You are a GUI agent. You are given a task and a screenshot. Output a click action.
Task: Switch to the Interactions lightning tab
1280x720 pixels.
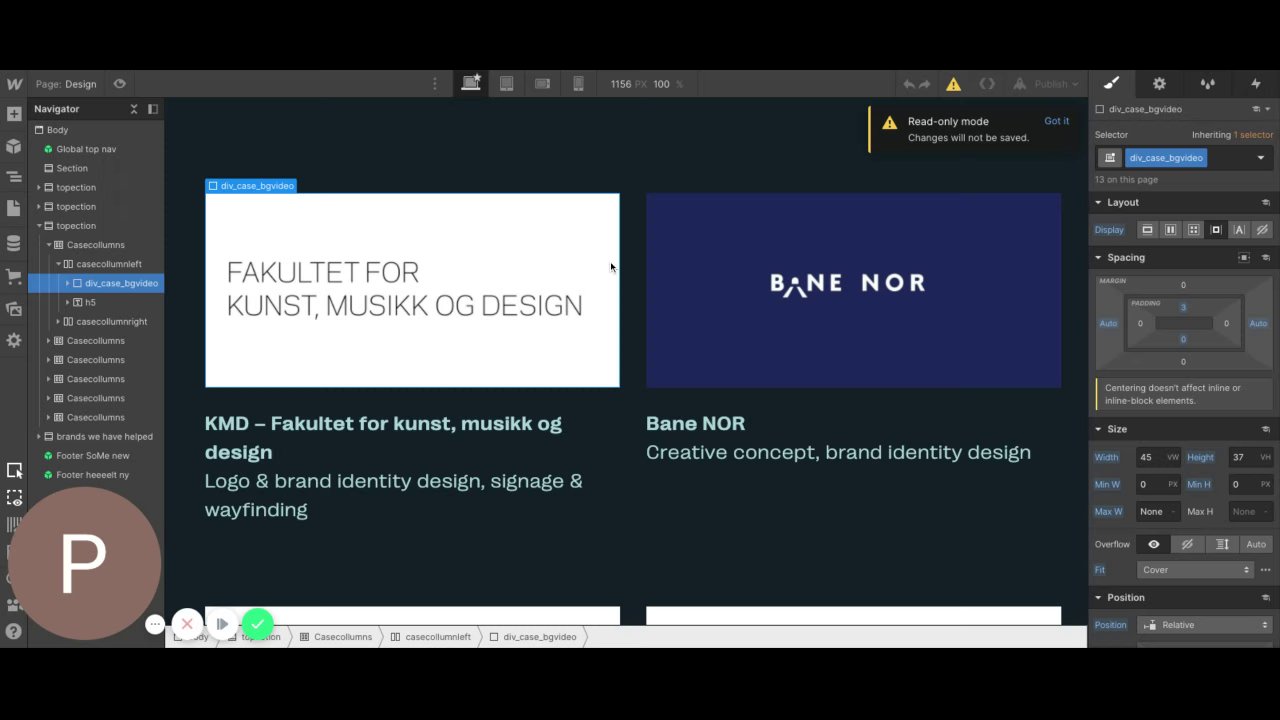1256,84
